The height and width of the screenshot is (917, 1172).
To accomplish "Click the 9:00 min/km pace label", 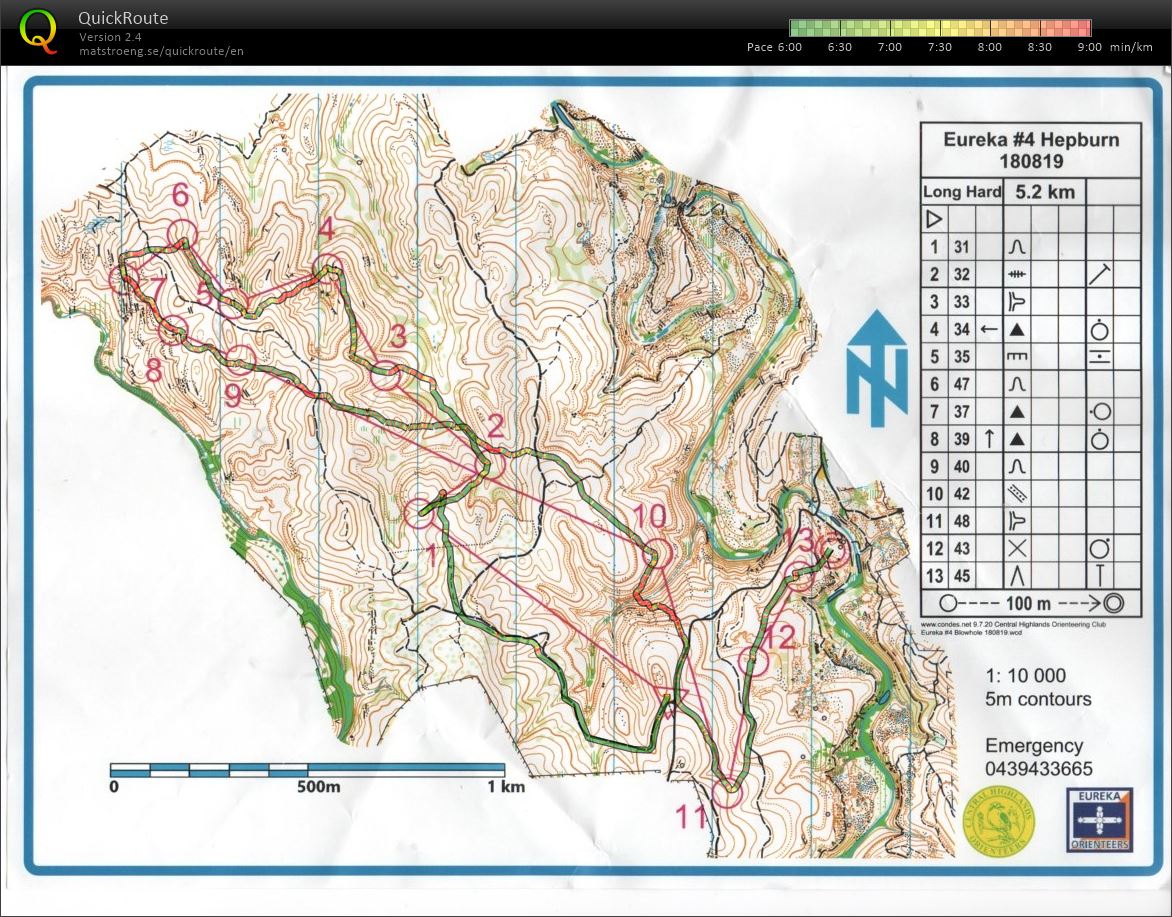I will [x=1089, y=47].
